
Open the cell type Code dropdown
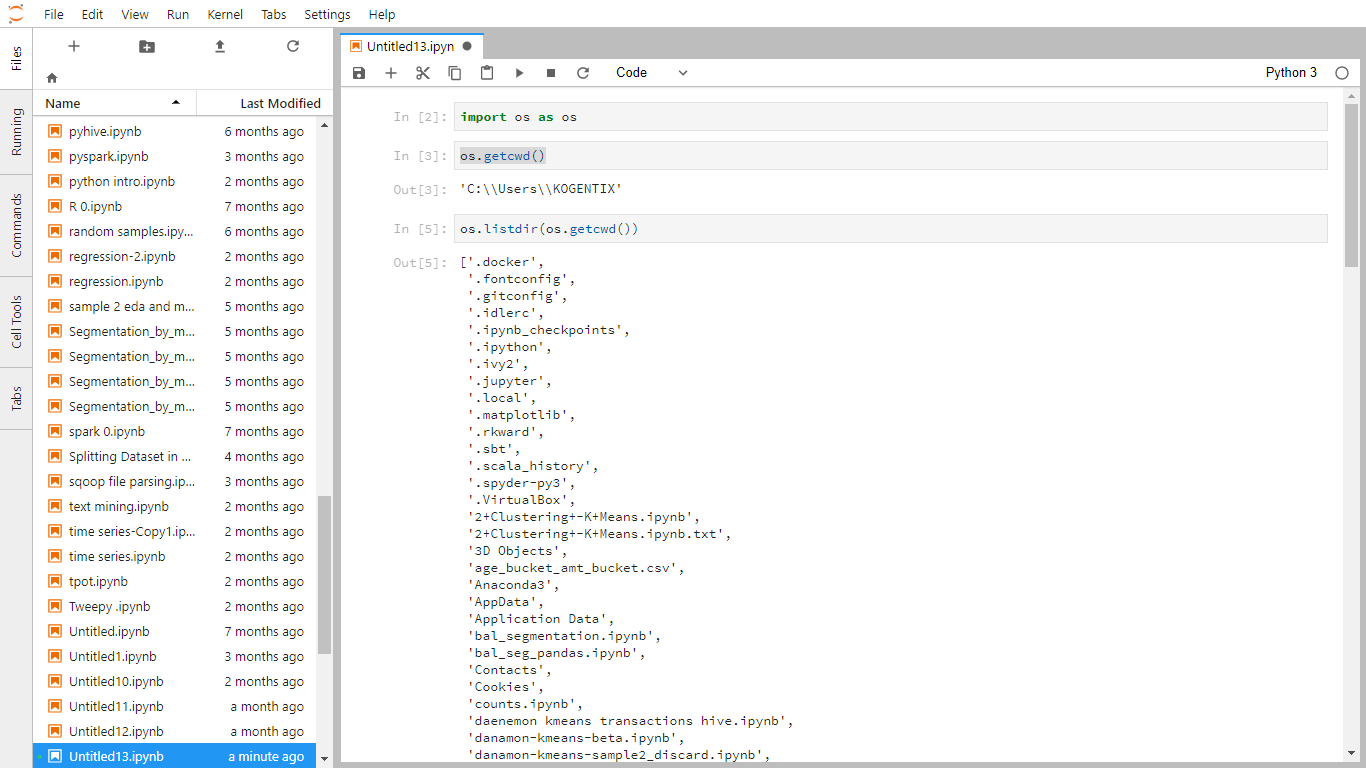(x=651, y=73)
